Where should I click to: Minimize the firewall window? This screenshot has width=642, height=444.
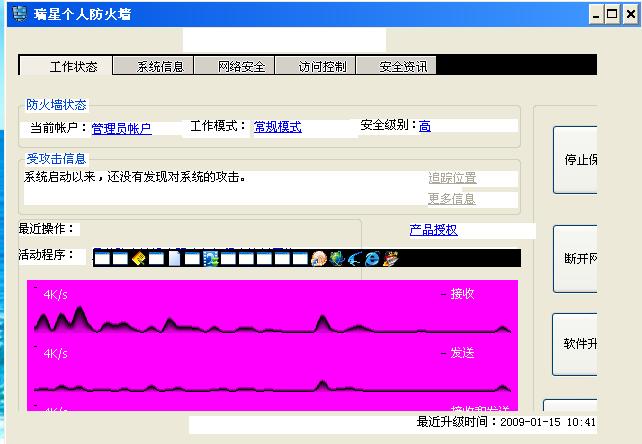pyautogui.click(x=596, y=15)
